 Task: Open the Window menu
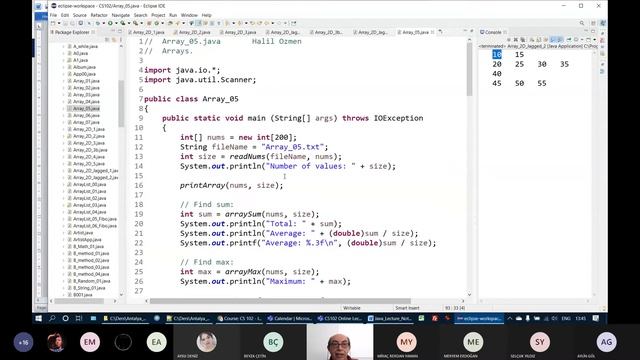pyautogui.click(x=189, y=15)
